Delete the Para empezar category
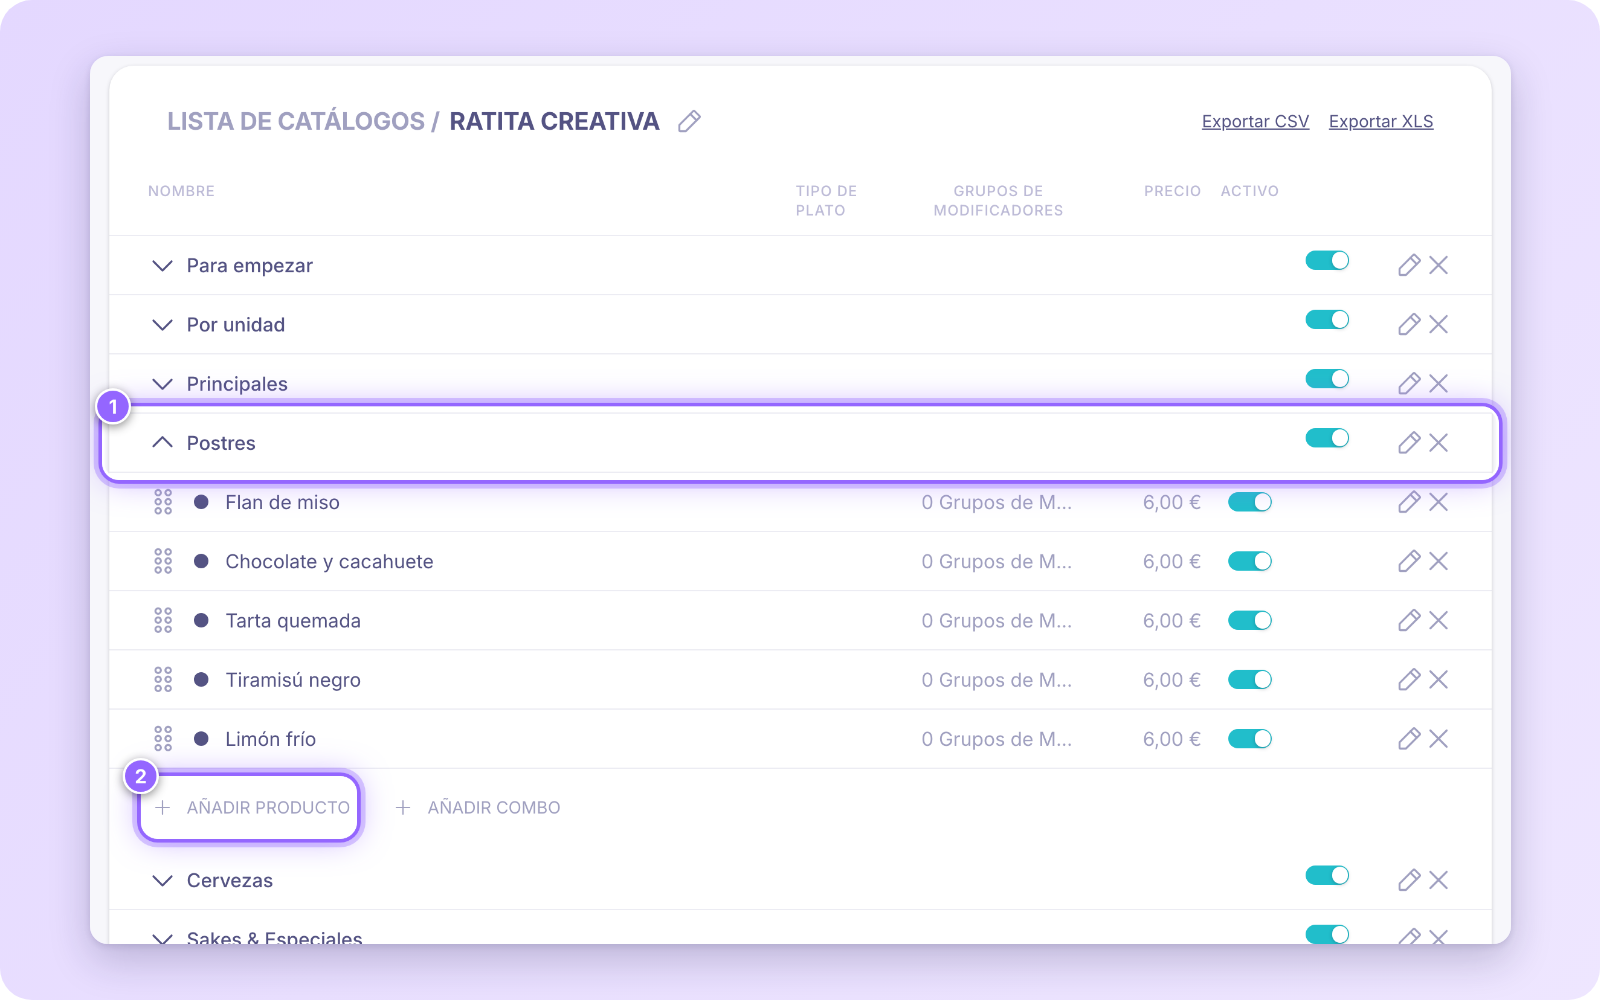The height and width of the screenshot is (1000, 1600). (x=1438, y=265)
